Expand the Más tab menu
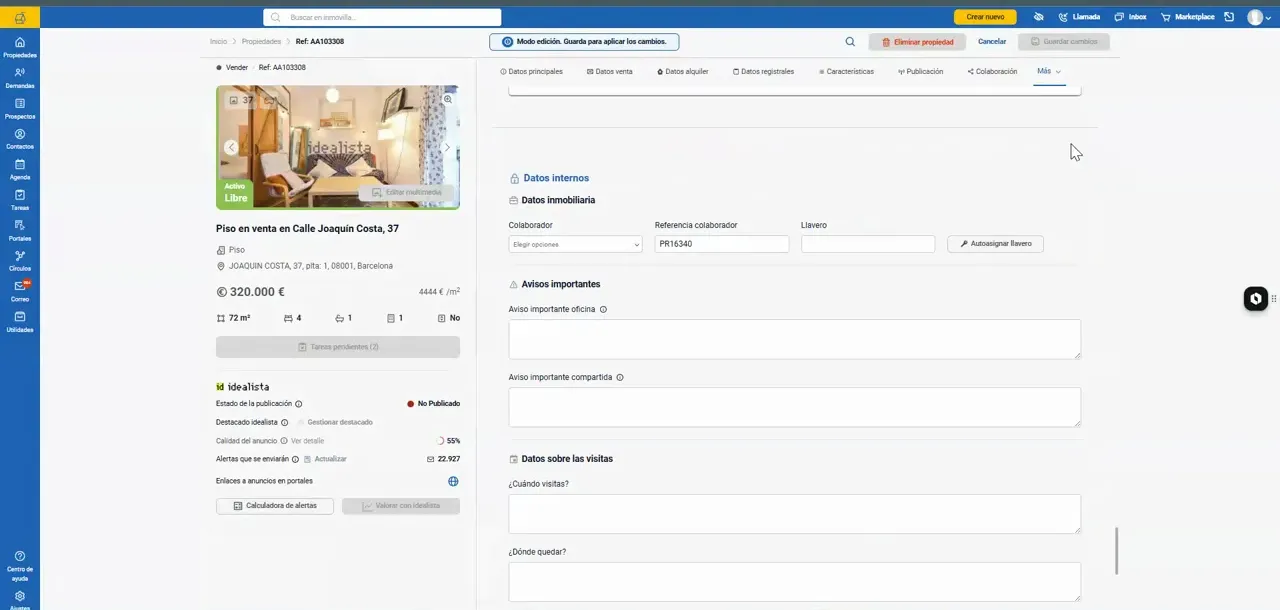 coord(1049,72)
